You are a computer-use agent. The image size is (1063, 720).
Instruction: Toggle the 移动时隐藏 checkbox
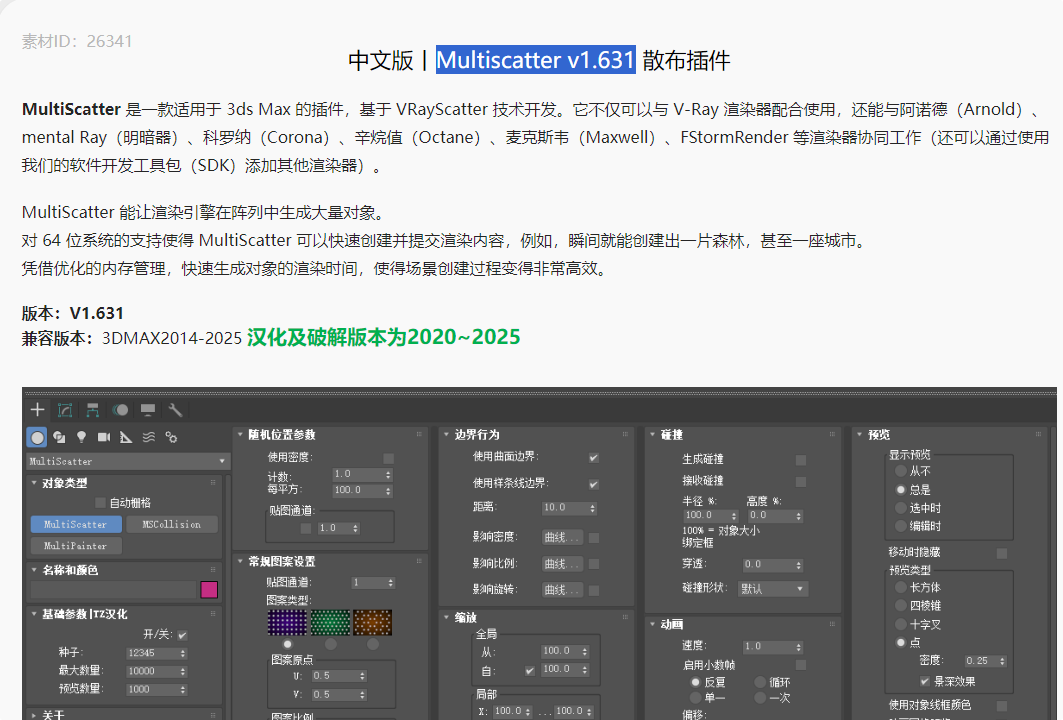click(x=1002, y=553)
